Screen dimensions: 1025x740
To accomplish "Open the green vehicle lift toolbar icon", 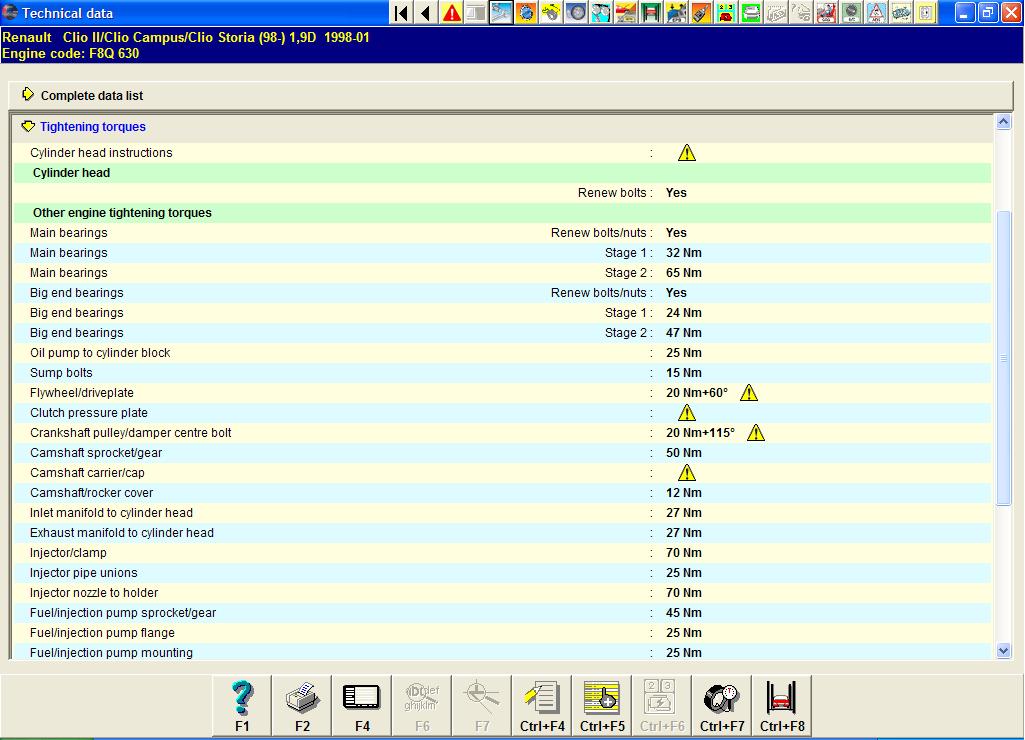I will (x=651, y=12).
